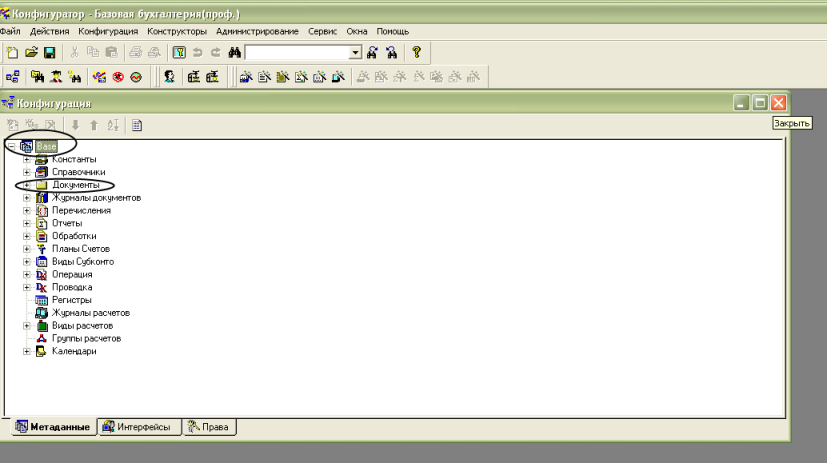Expand the Отчеты node
This screenshot has height=463, width=827.
[26, 223]
